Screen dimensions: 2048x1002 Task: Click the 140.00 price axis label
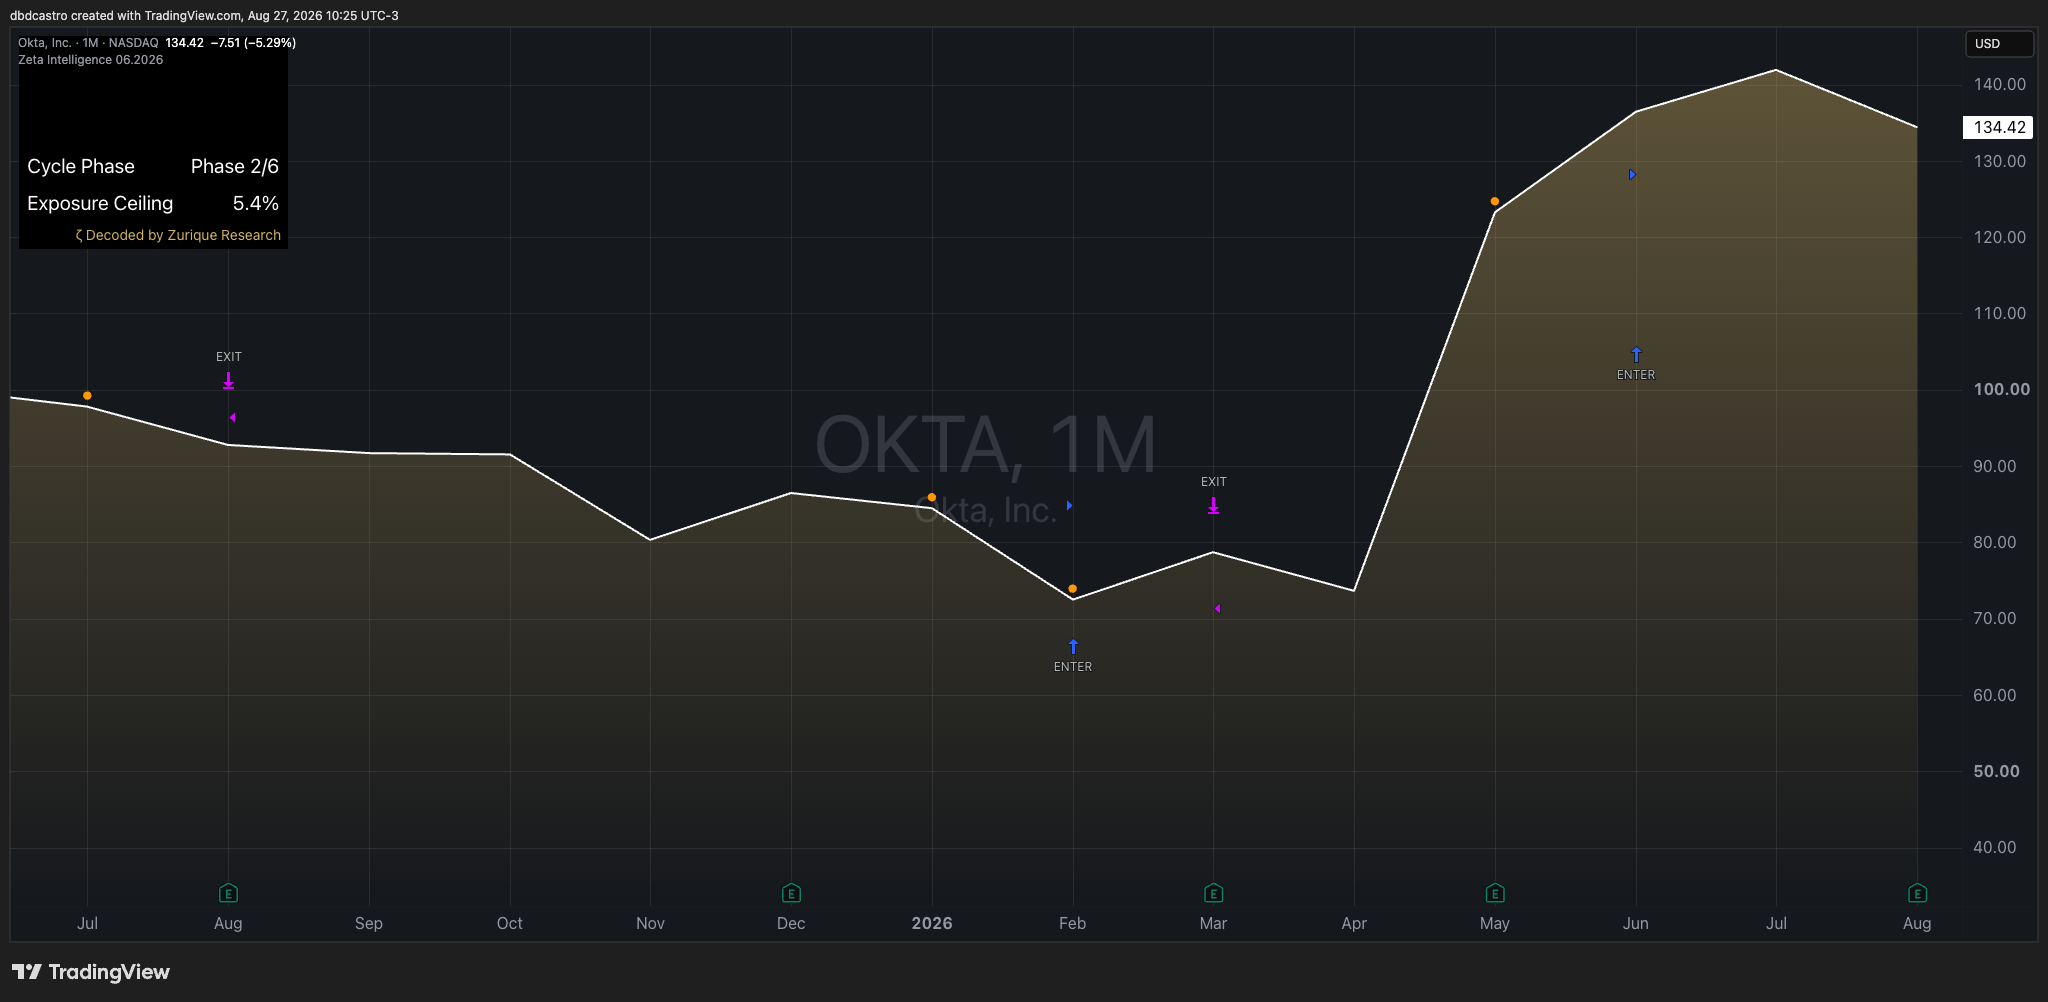[x=2000, y=84]
